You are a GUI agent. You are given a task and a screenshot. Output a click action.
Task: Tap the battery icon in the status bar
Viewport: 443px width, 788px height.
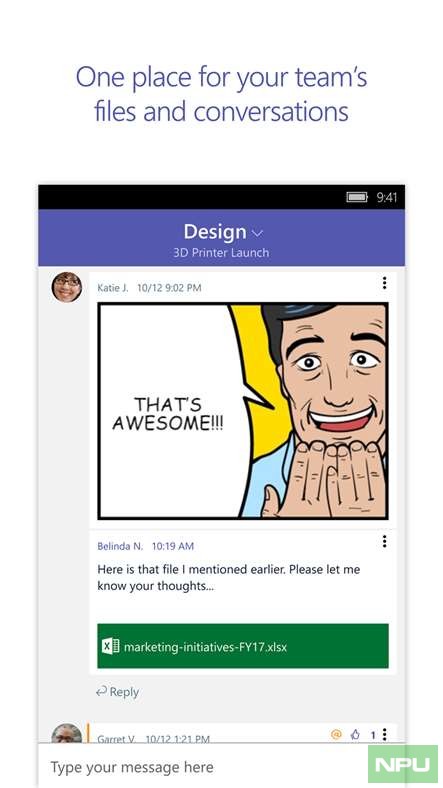(x=357, y=198)
